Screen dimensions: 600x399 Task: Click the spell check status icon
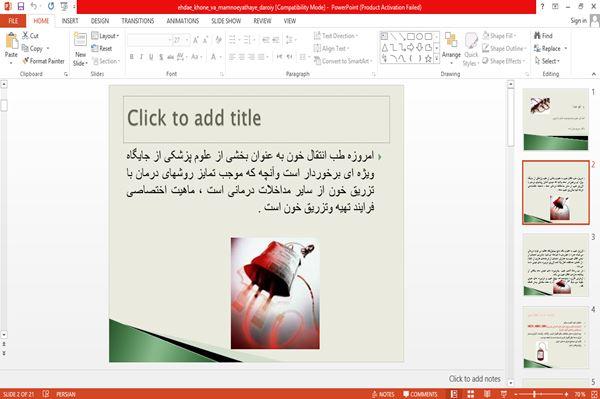click(46, 394)
